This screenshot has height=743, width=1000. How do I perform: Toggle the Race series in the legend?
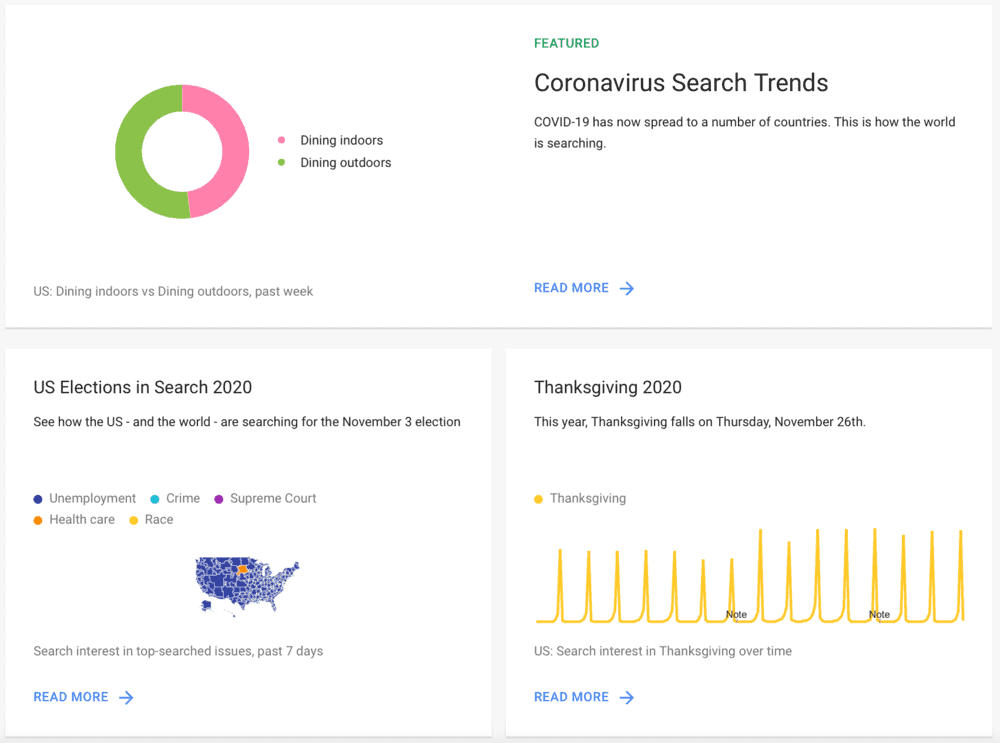tap(132, 519)
